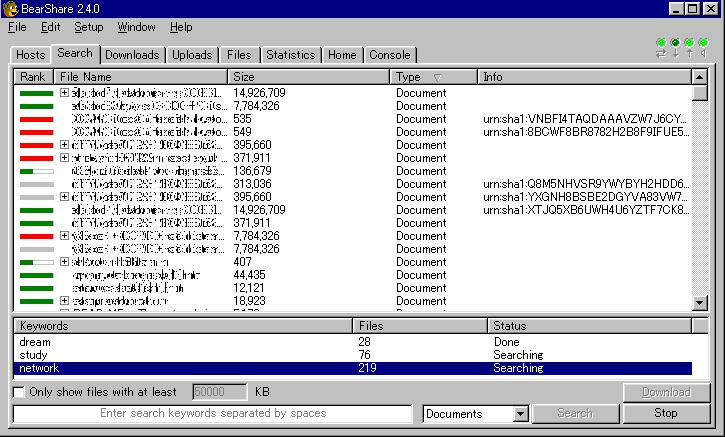Click the connection status light above two-way arrows
This screenshot has width=725, height=437.
coord(661,43)
